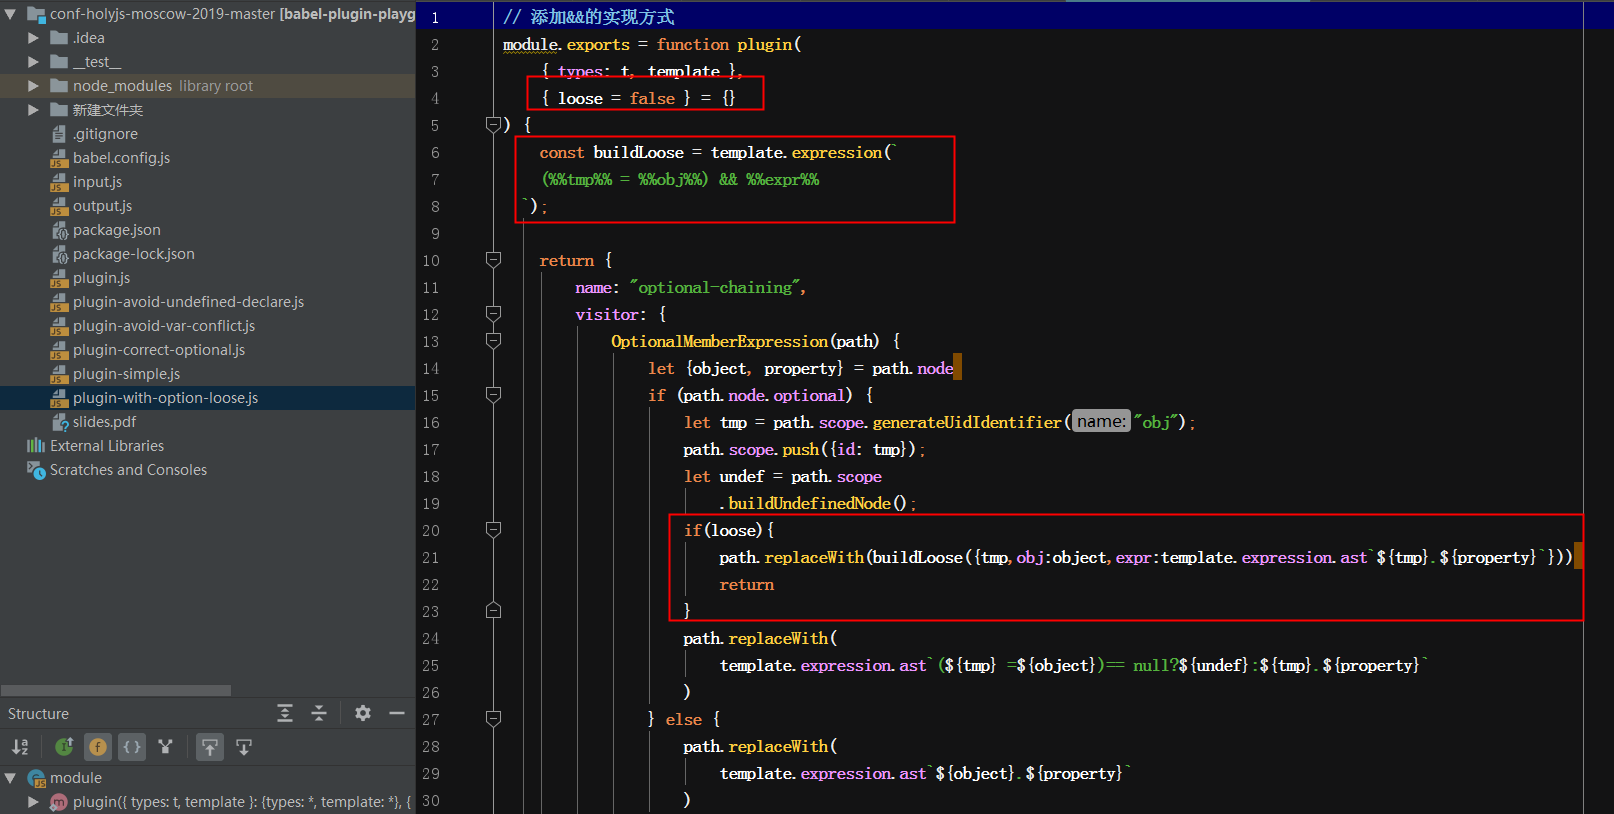Screen dimensions: 1614x814
Task: Click 'buildLoose' identifier on line 6
Action: (x=639, y=152)
